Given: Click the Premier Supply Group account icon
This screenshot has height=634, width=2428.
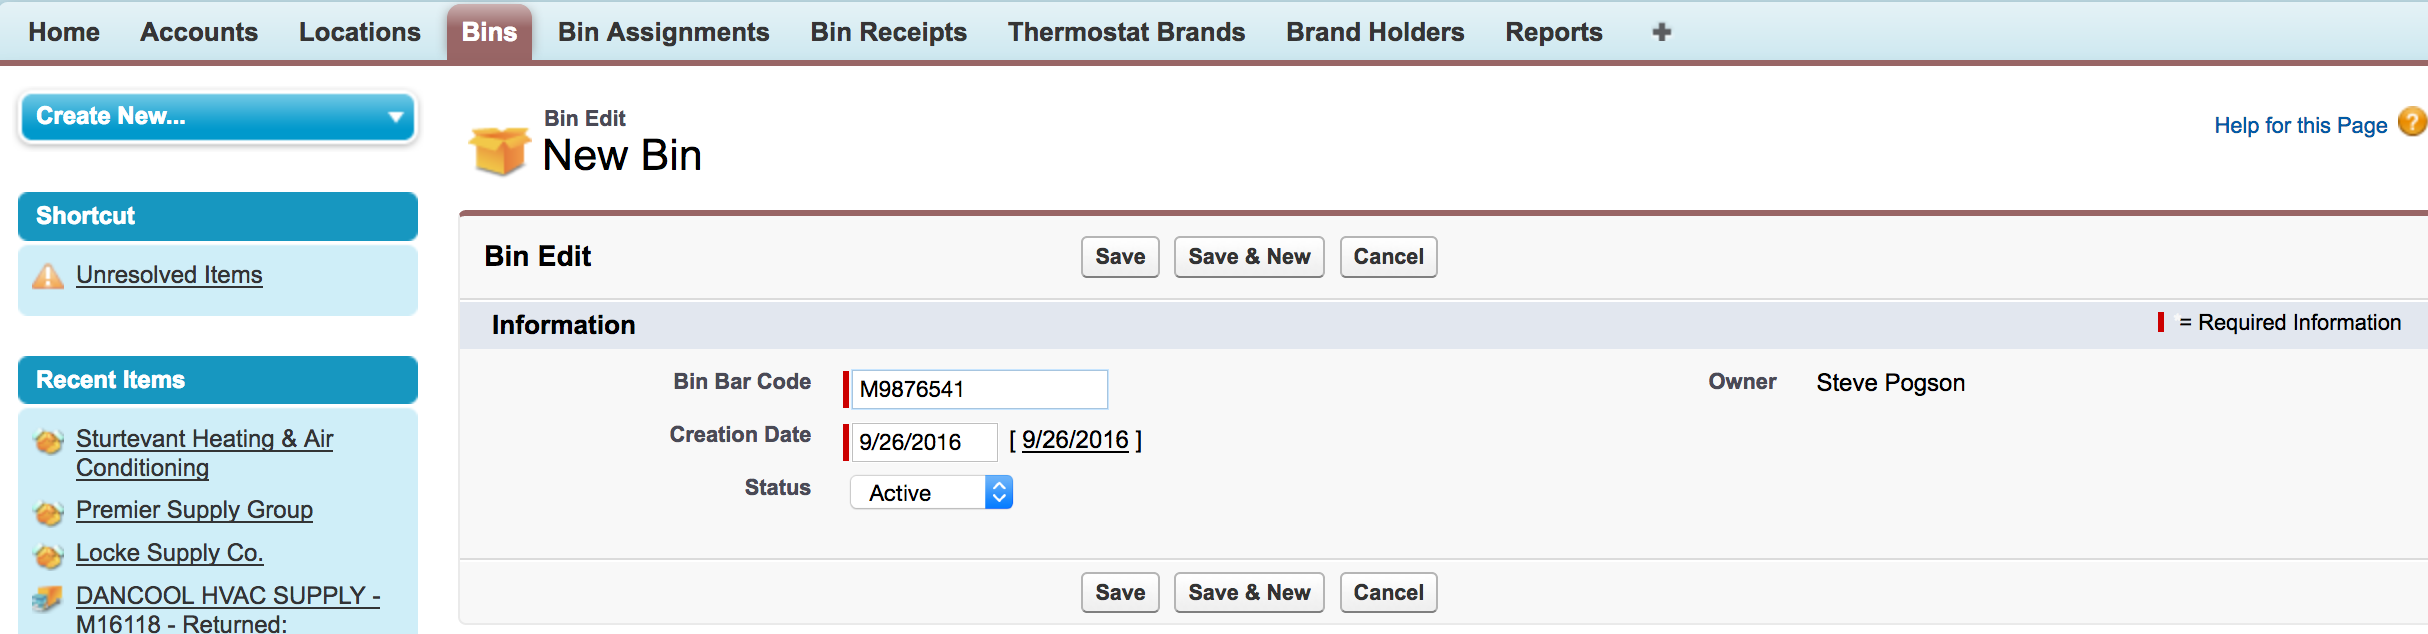Looking at the screenshot, I should point(47,512).
